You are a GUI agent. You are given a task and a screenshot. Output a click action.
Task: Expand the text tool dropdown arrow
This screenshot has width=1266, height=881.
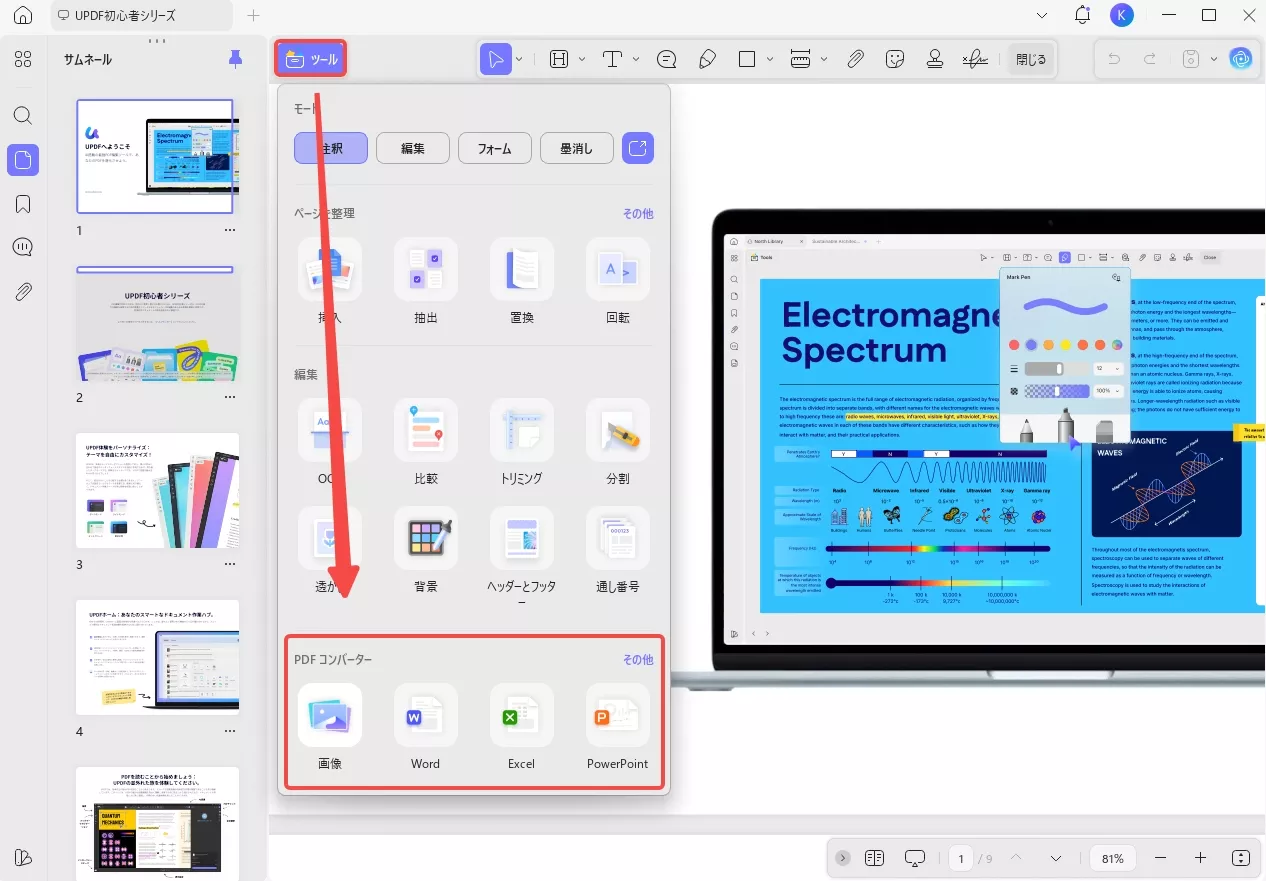pos(636,59)
